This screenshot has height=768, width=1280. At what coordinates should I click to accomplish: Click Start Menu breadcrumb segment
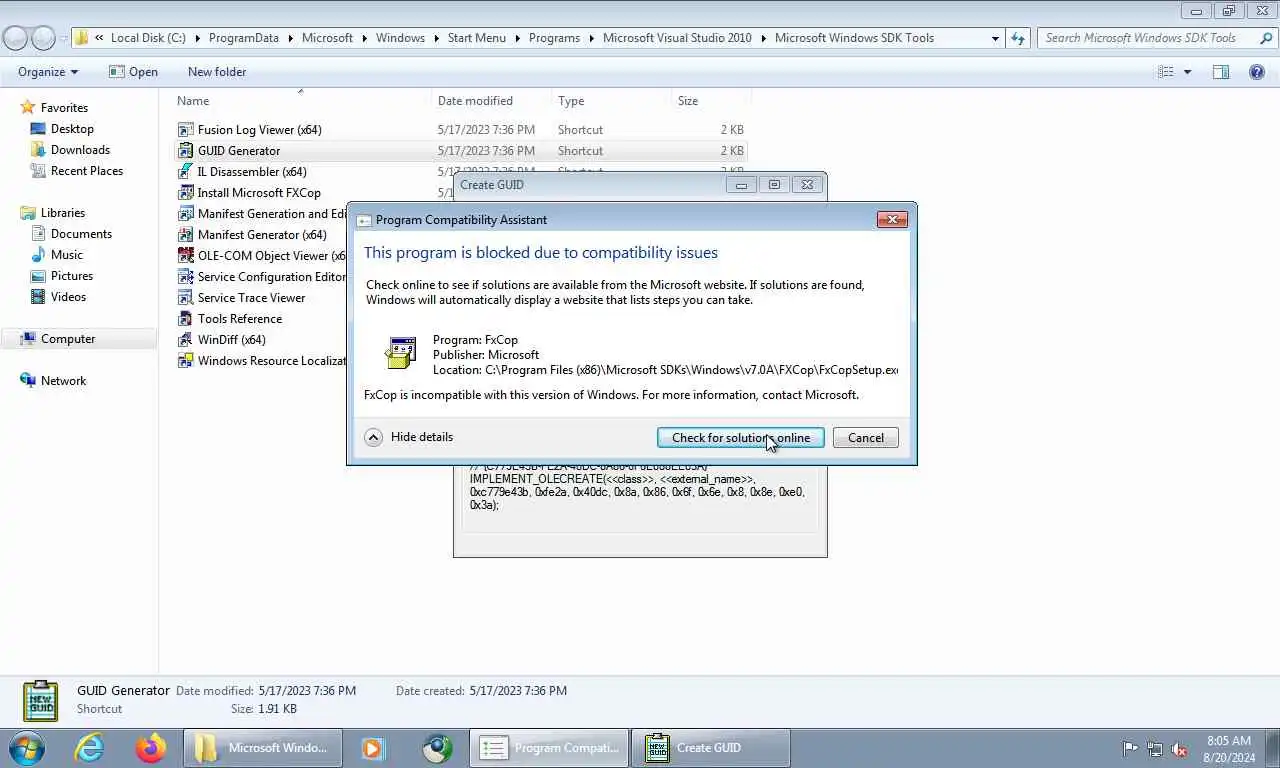click(x=477, y=38)
